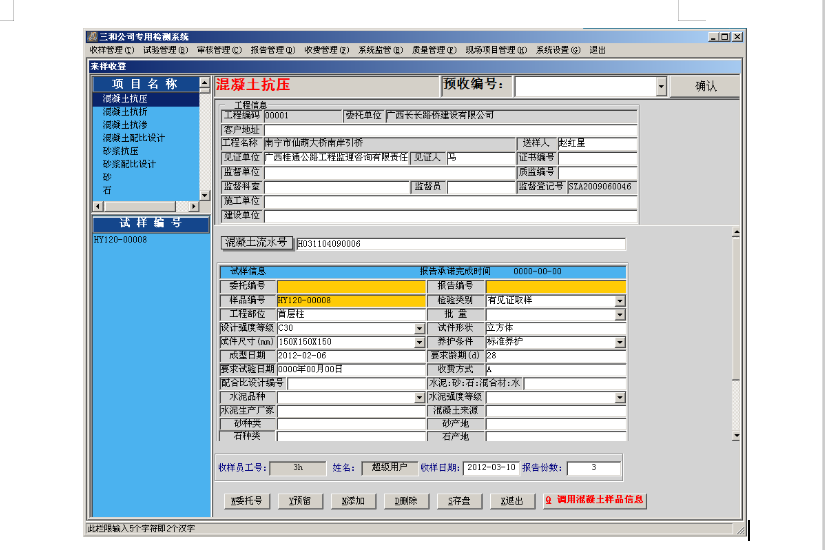Click the 要求龄期 field showing 28

point(556,356)
